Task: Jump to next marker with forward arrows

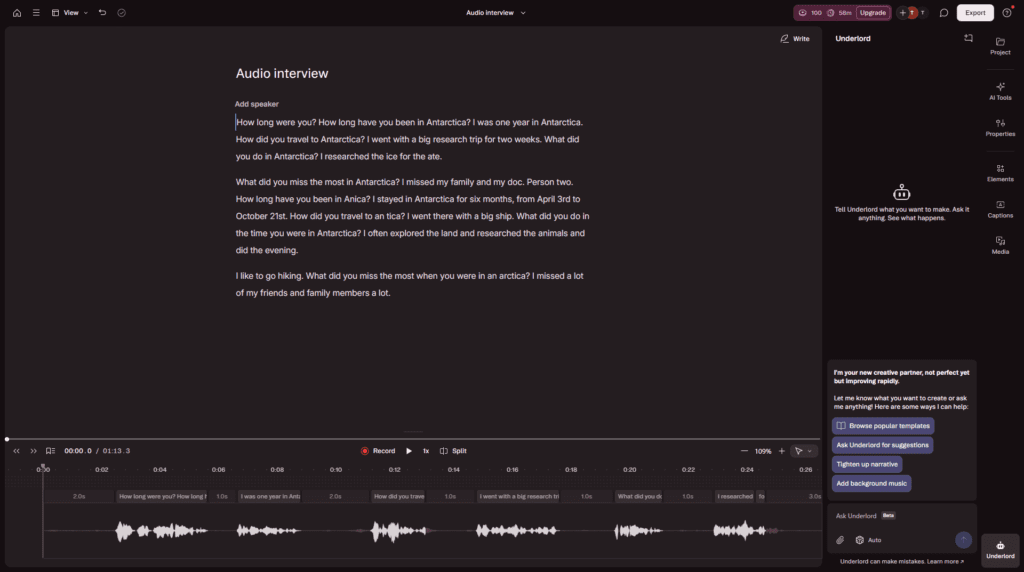Action: [33, 451]
